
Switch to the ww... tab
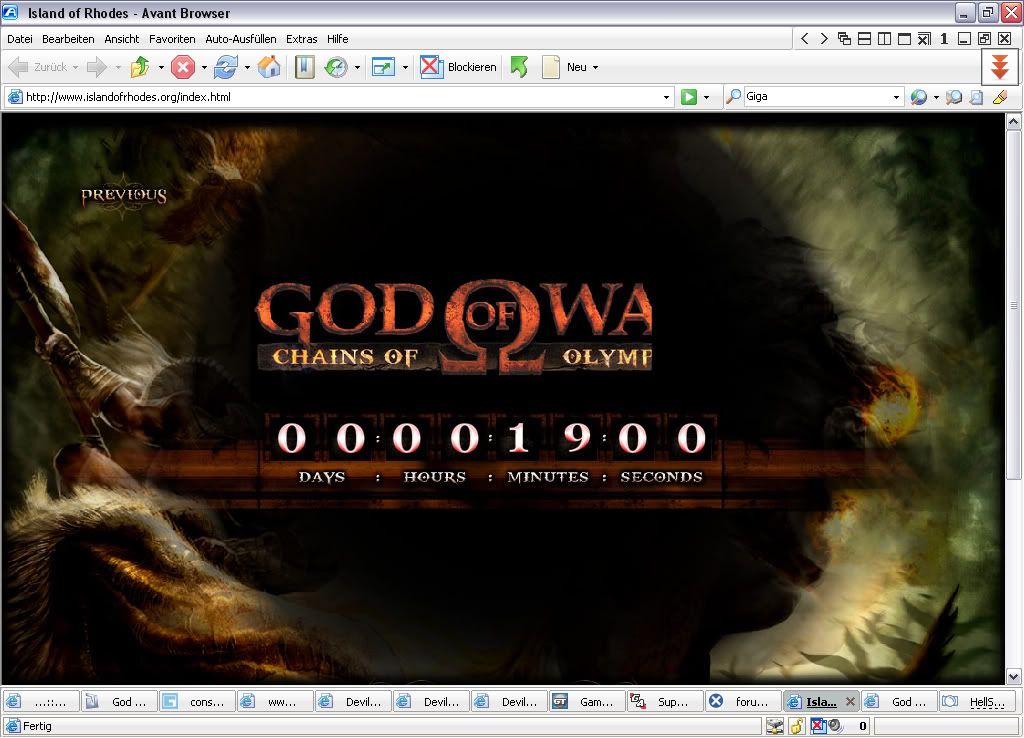[274, 702]
